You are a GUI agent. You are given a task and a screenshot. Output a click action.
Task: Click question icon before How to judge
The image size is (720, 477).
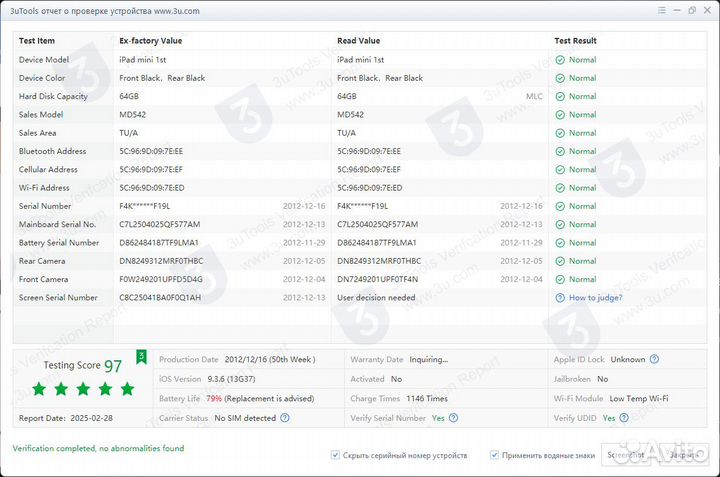click(561, 298)
